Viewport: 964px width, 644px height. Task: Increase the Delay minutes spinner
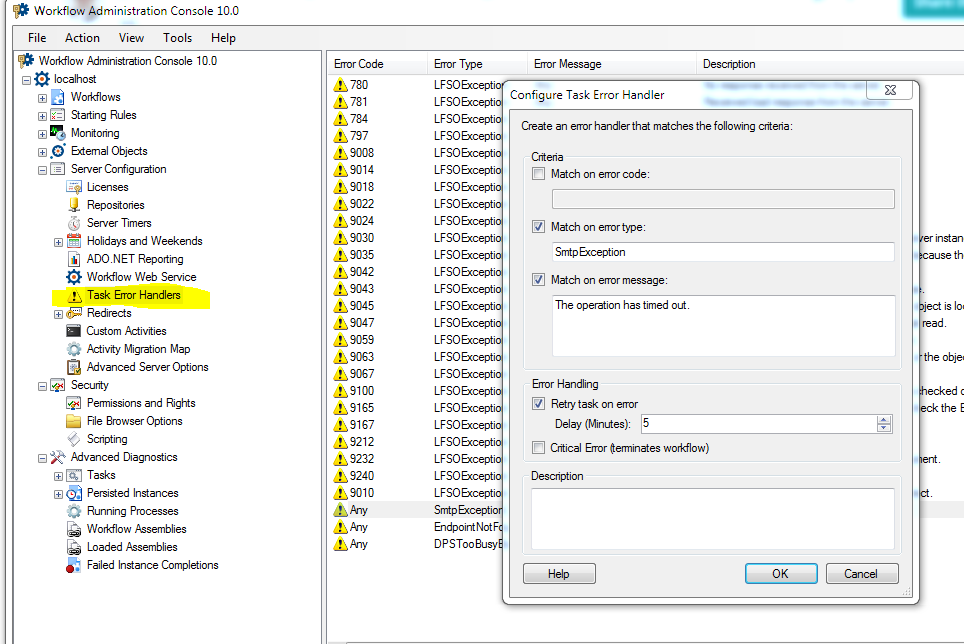pyautogui.click(x=884, y=420)
